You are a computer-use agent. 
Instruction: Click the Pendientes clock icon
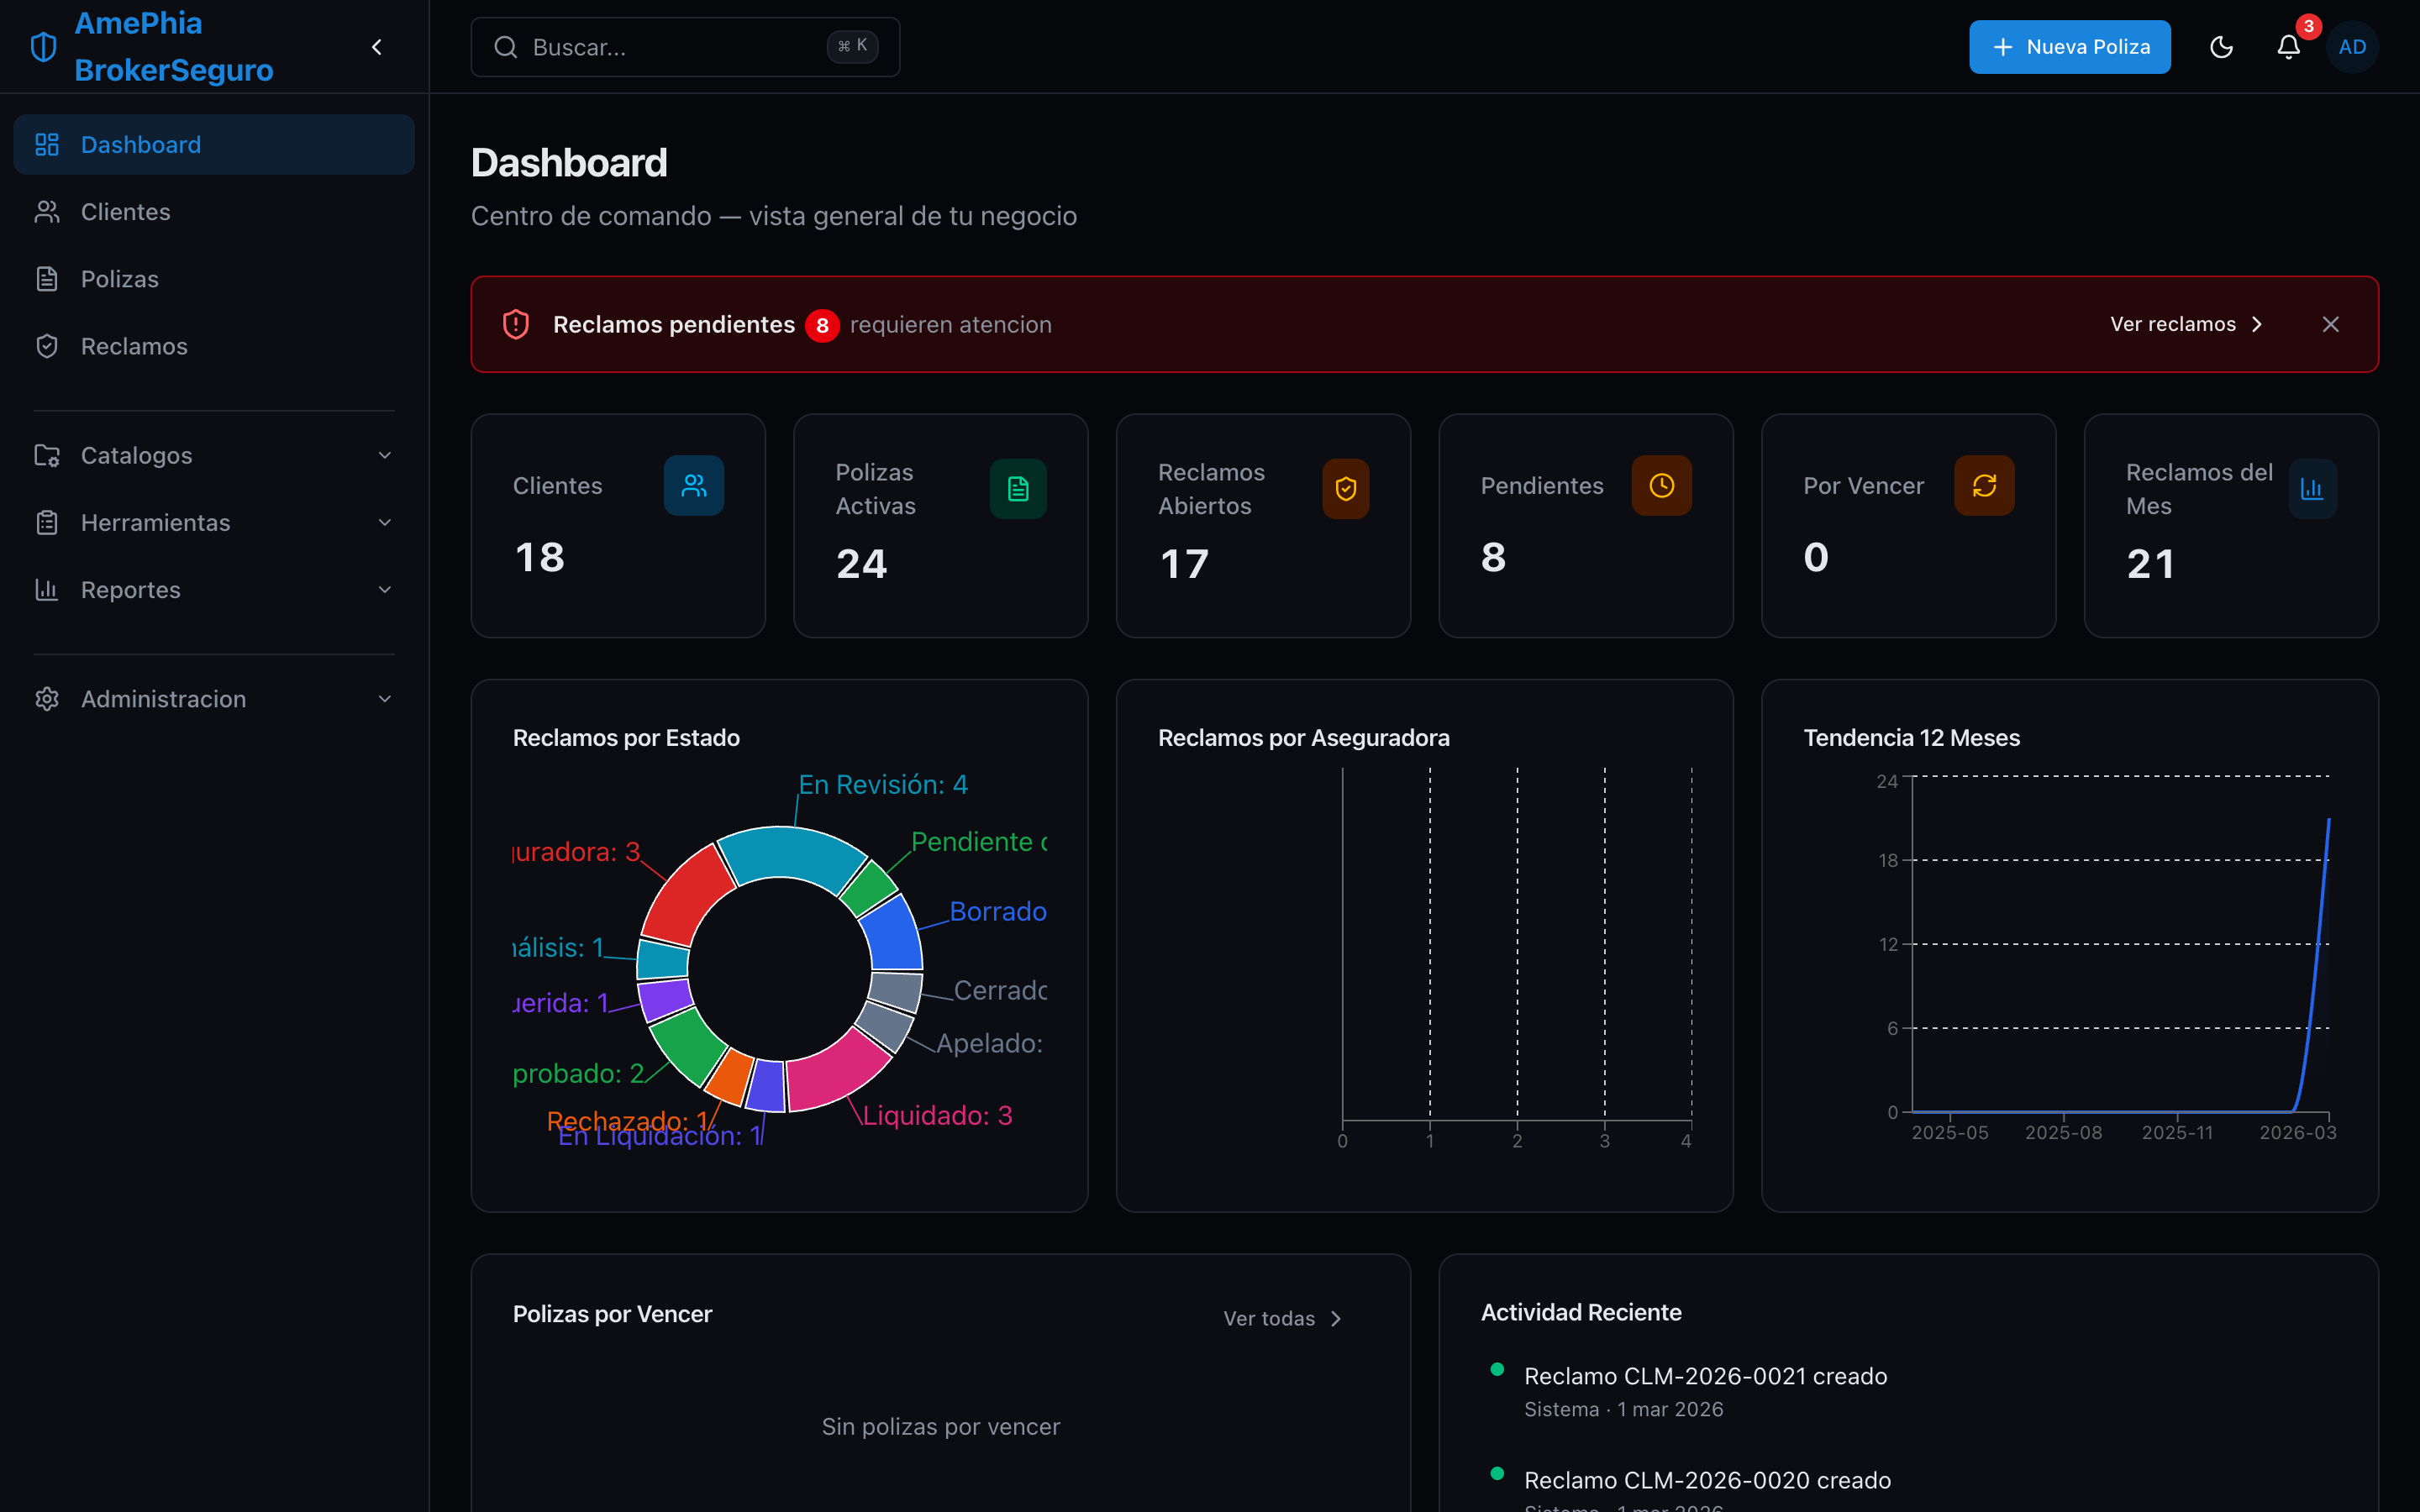1662,486
